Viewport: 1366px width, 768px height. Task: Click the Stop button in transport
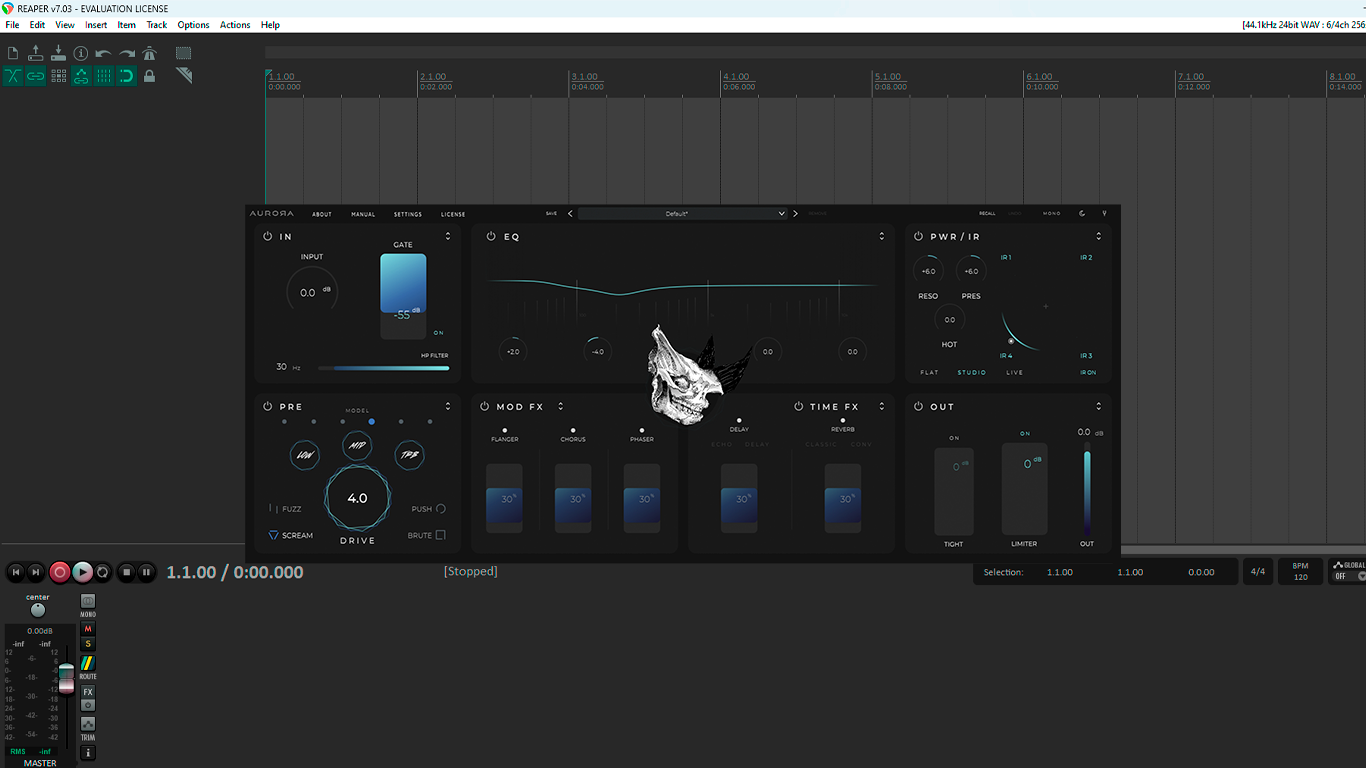(x=126, y=572)
